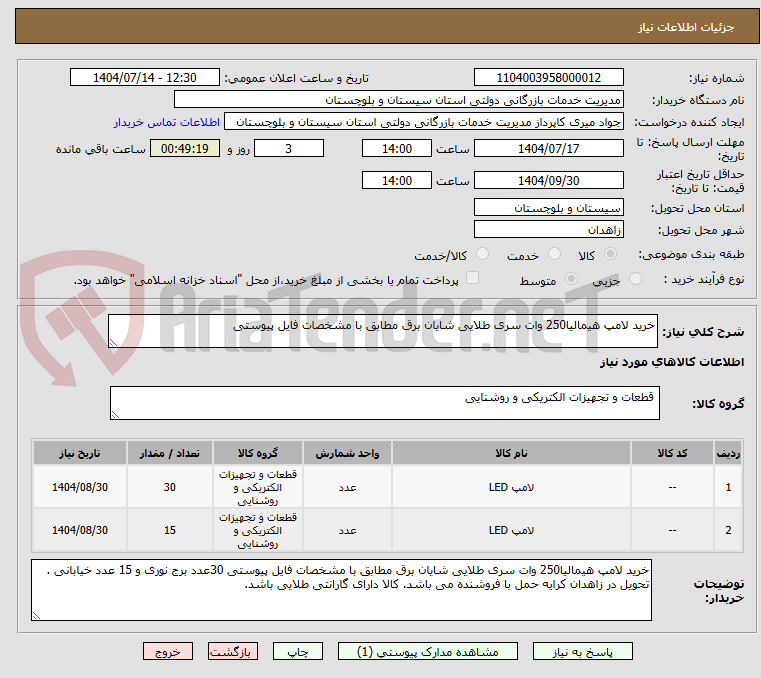Click the remaining days field showing 3

(289, 149)
